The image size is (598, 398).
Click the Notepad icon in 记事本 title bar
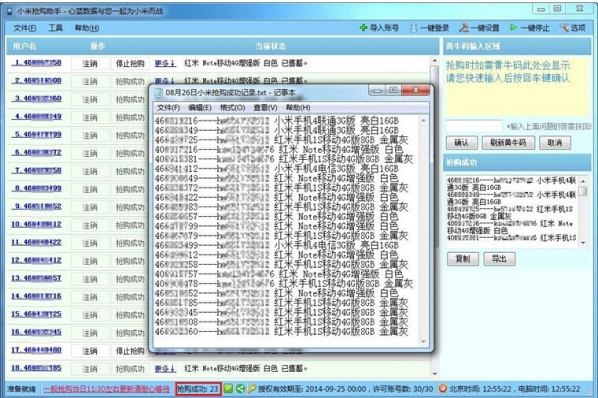pos(158,92)
